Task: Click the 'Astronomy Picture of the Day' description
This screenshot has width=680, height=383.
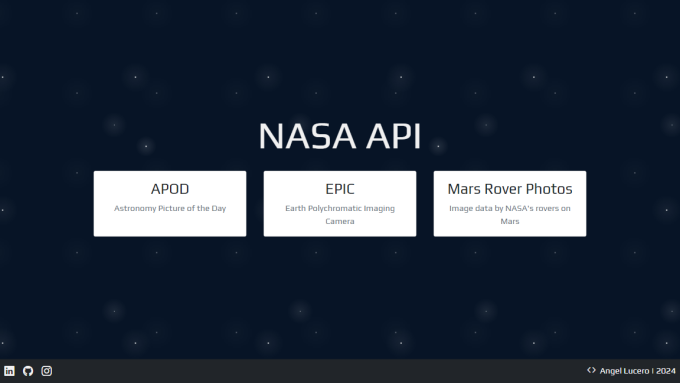Action: pyautogui.click(x=170, y=208)
